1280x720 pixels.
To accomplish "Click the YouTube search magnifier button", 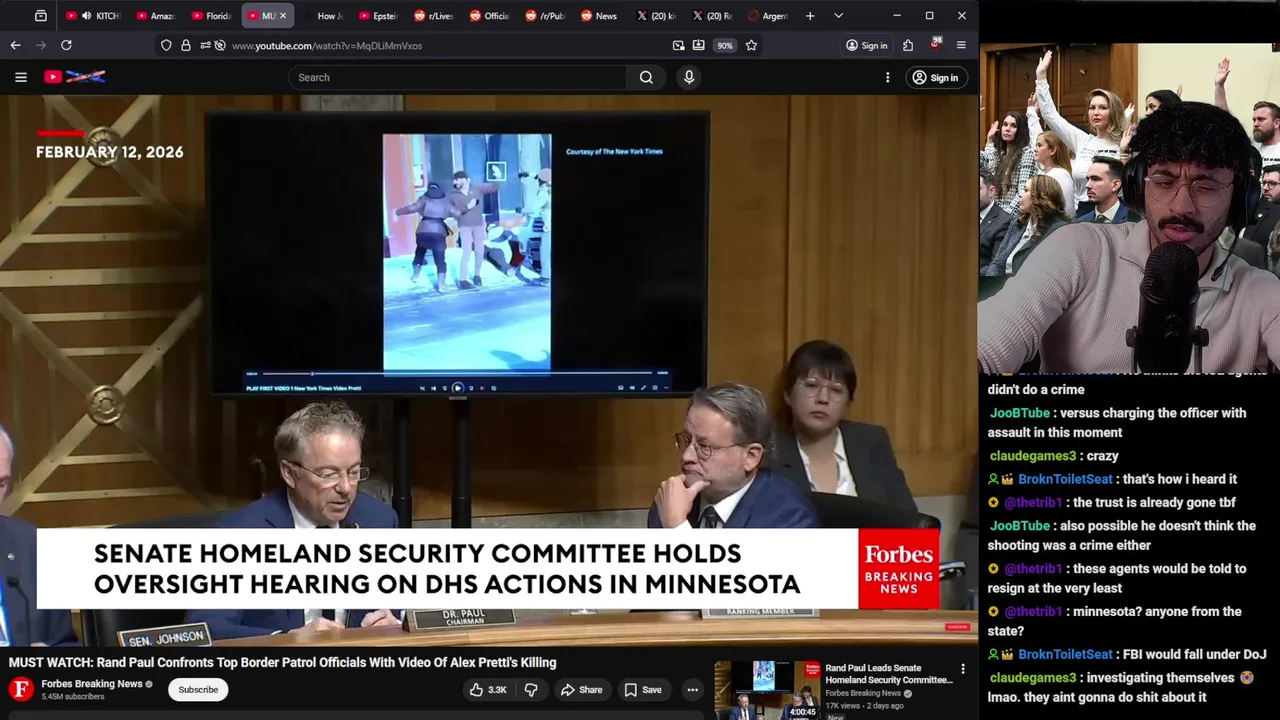I will pos(646,77).
